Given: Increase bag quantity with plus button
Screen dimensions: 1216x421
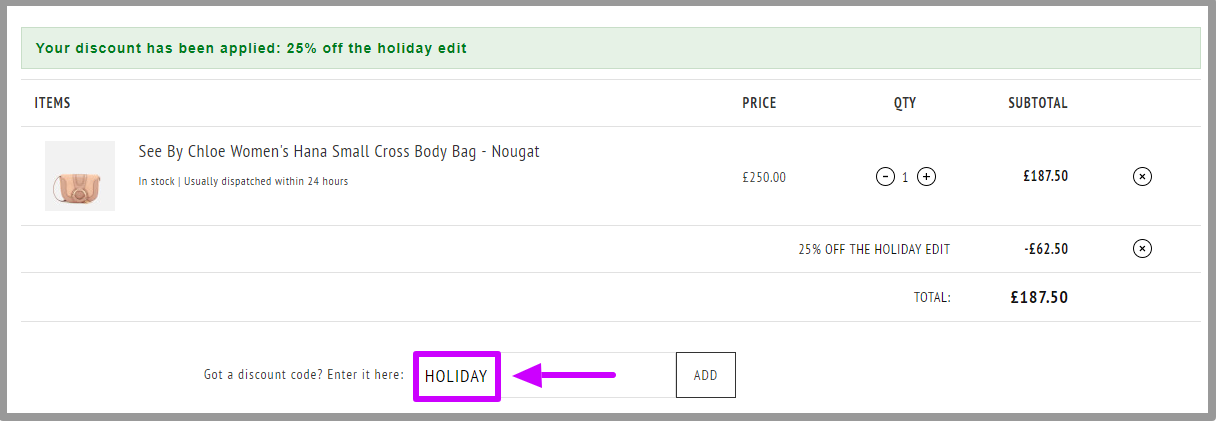Looking at the screenshot, I should coord(927,177).
